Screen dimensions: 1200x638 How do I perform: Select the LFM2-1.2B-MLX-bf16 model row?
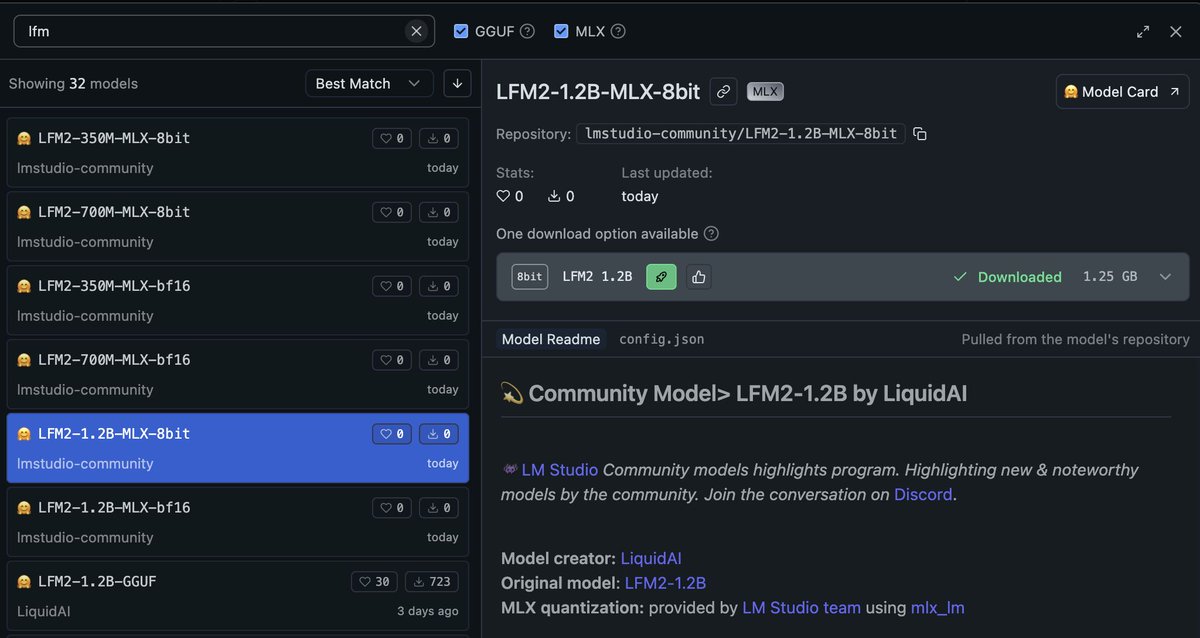point(238,522)
